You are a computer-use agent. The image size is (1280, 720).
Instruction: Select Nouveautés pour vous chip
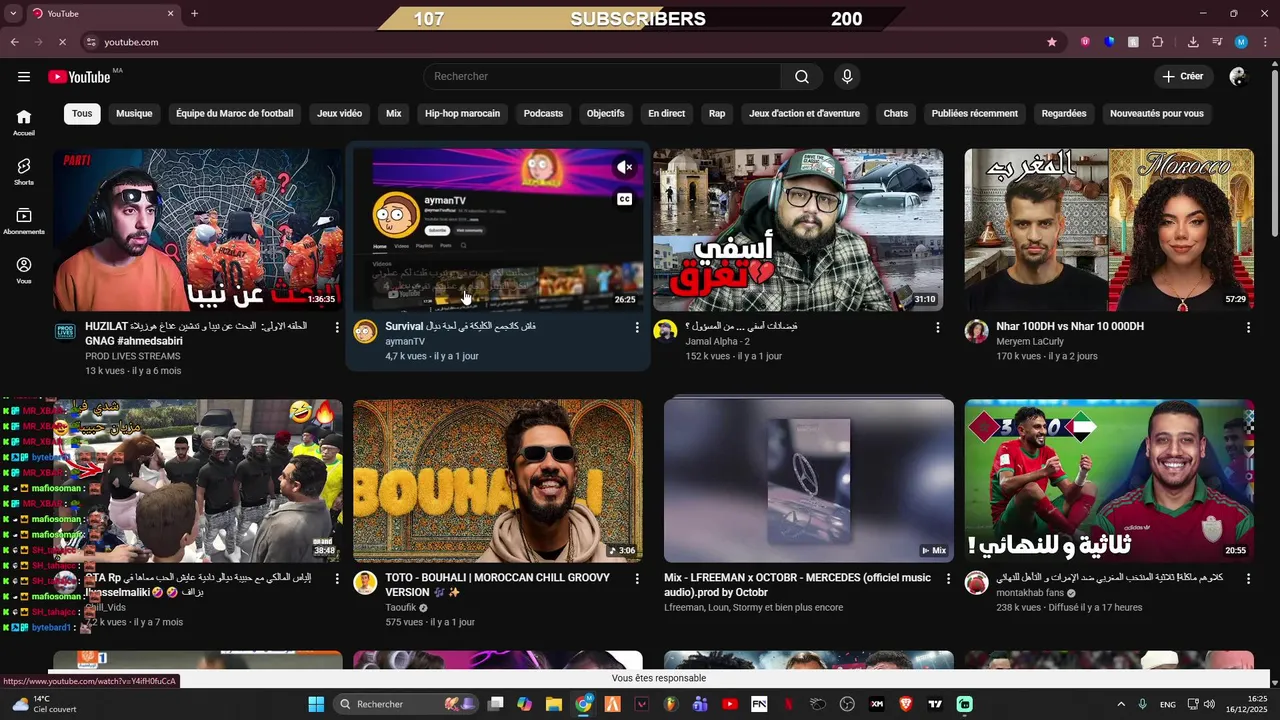click(x=1157, y=113)
